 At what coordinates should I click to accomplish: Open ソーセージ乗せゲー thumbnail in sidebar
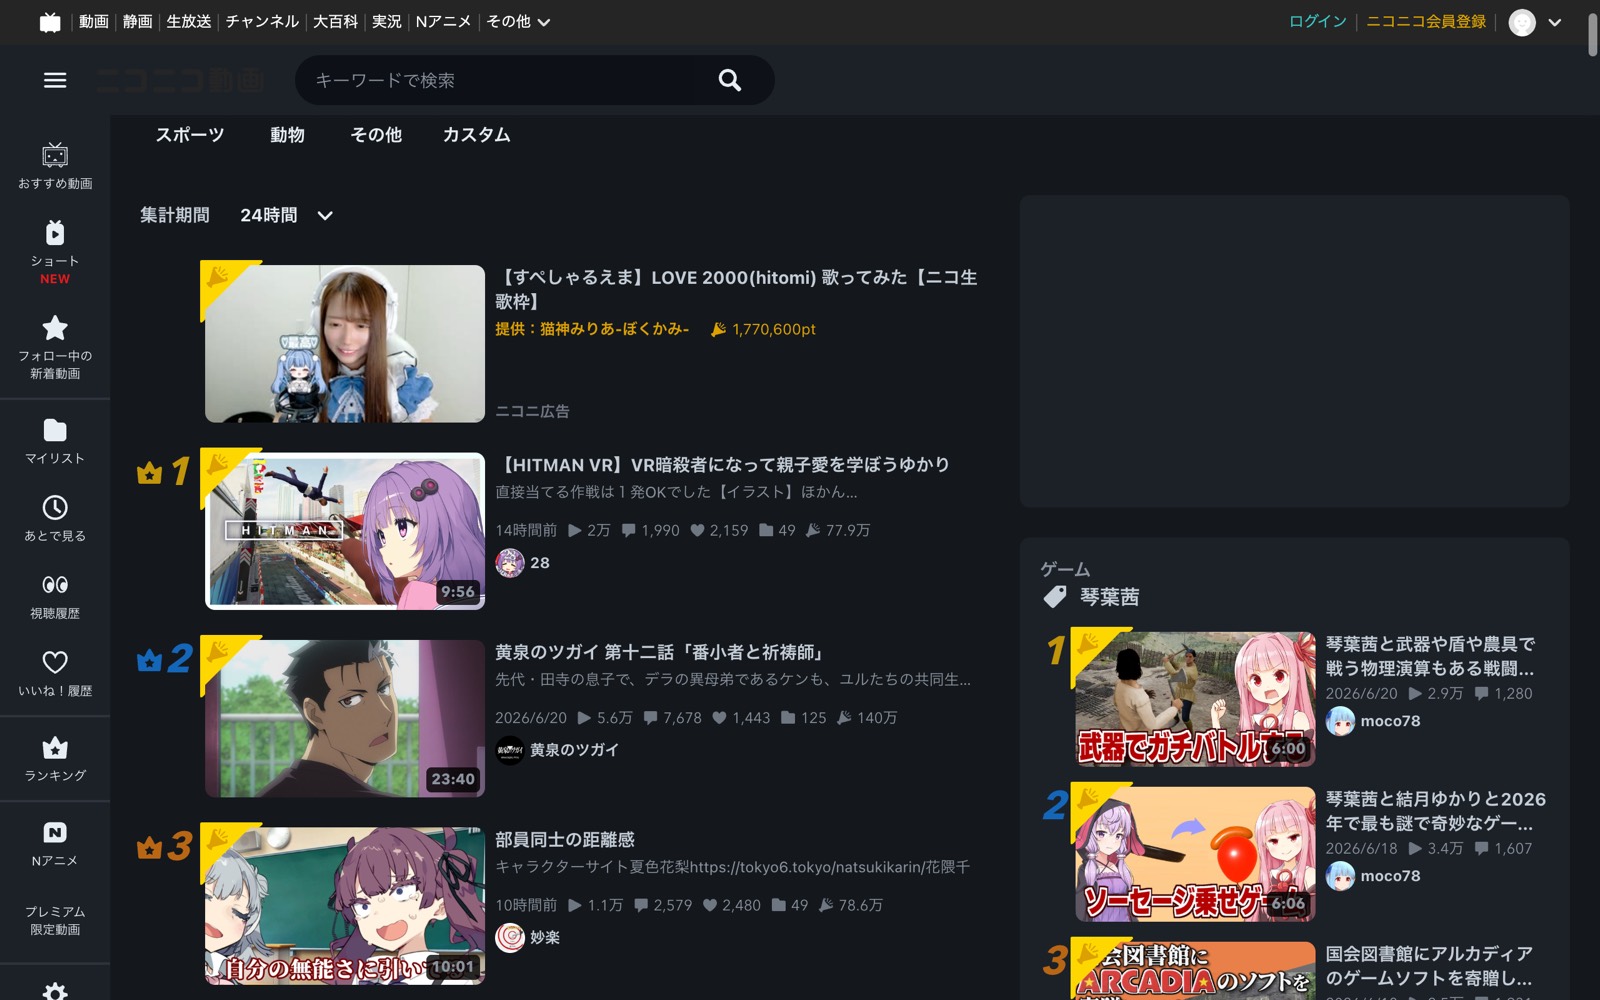(1195, 853)
